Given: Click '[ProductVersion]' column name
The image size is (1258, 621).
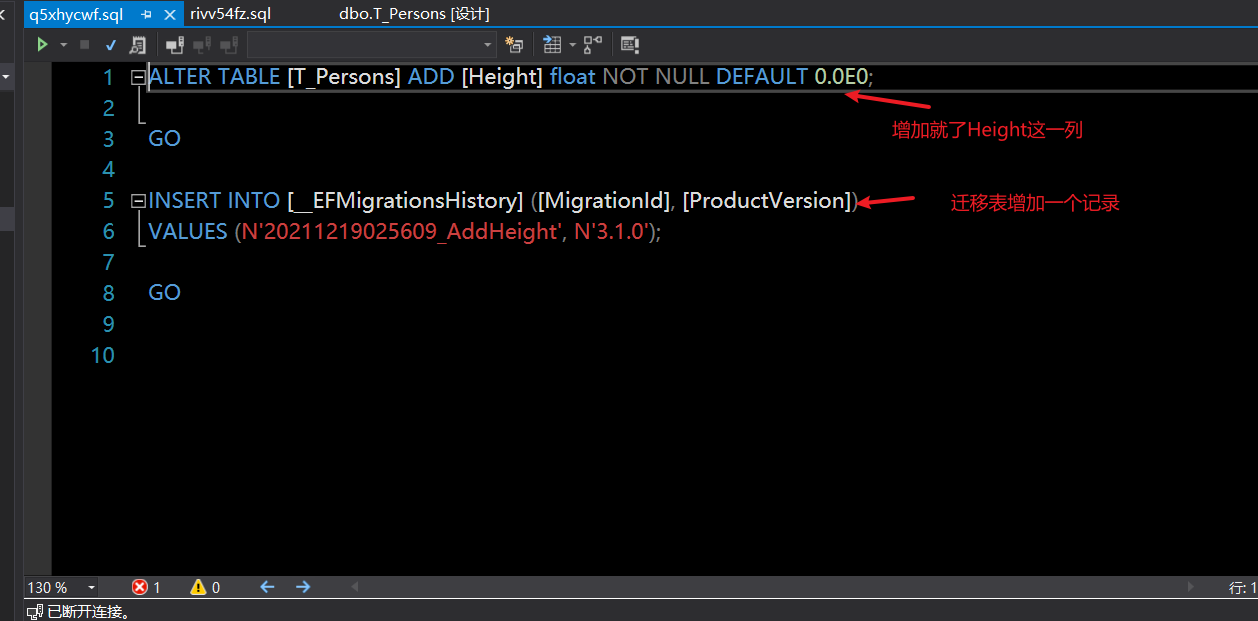Looking at the screenshot, I should tap(767, 201).
